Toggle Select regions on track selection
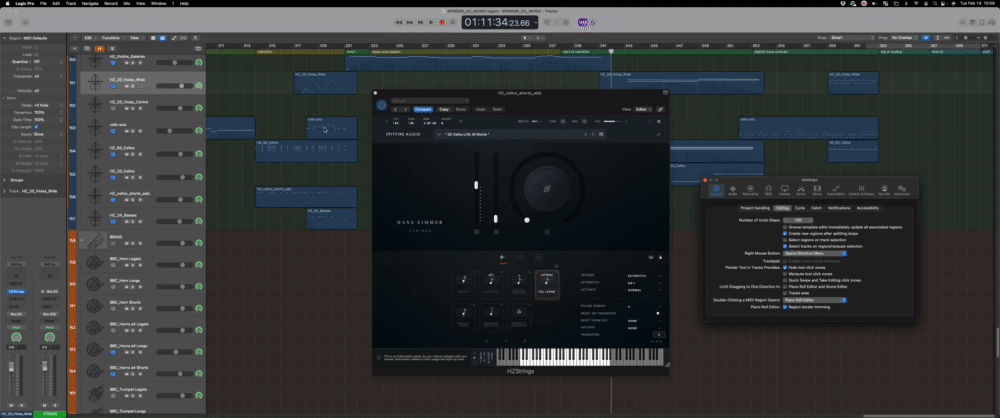The height and width of the screenshot is (418, 1000). coord(785,240)
